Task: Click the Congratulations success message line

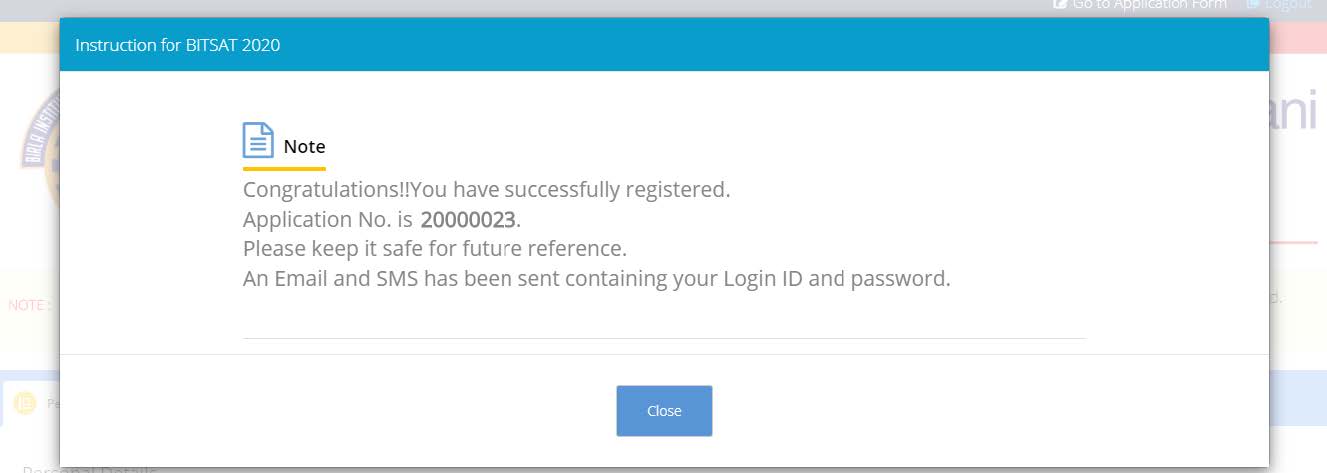Action: point(486,189)
